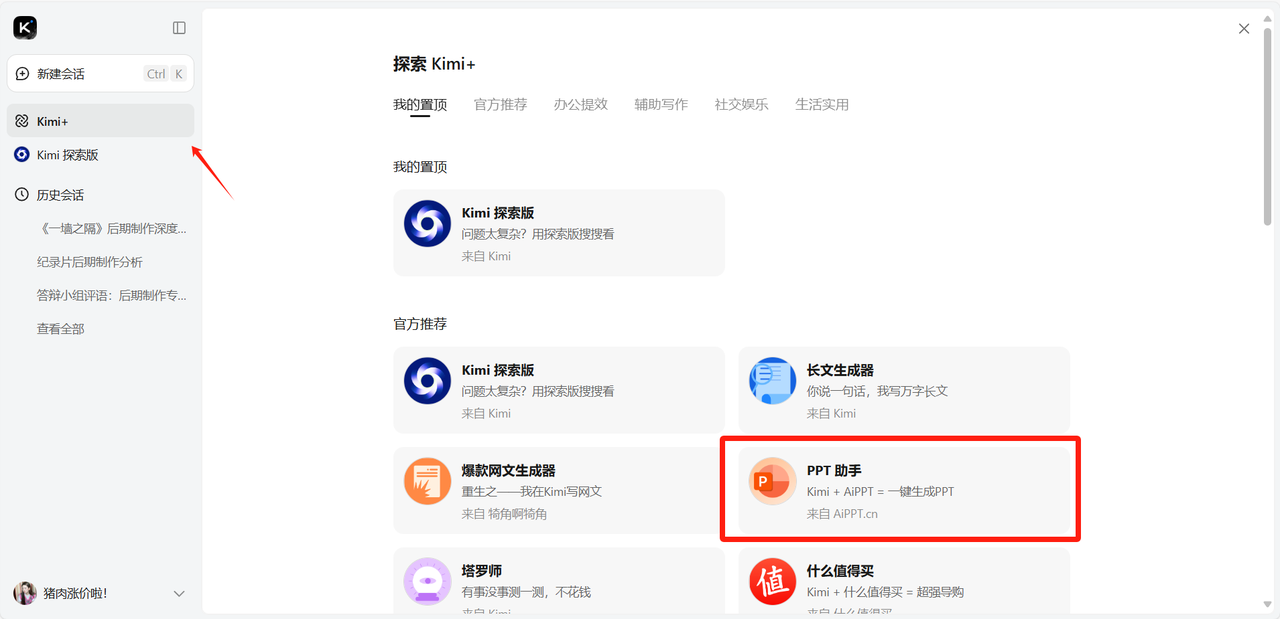Open chat 《一墙之隔》后期制作深度
This screenshot has height=619, width=1280.
coord(111,228)
